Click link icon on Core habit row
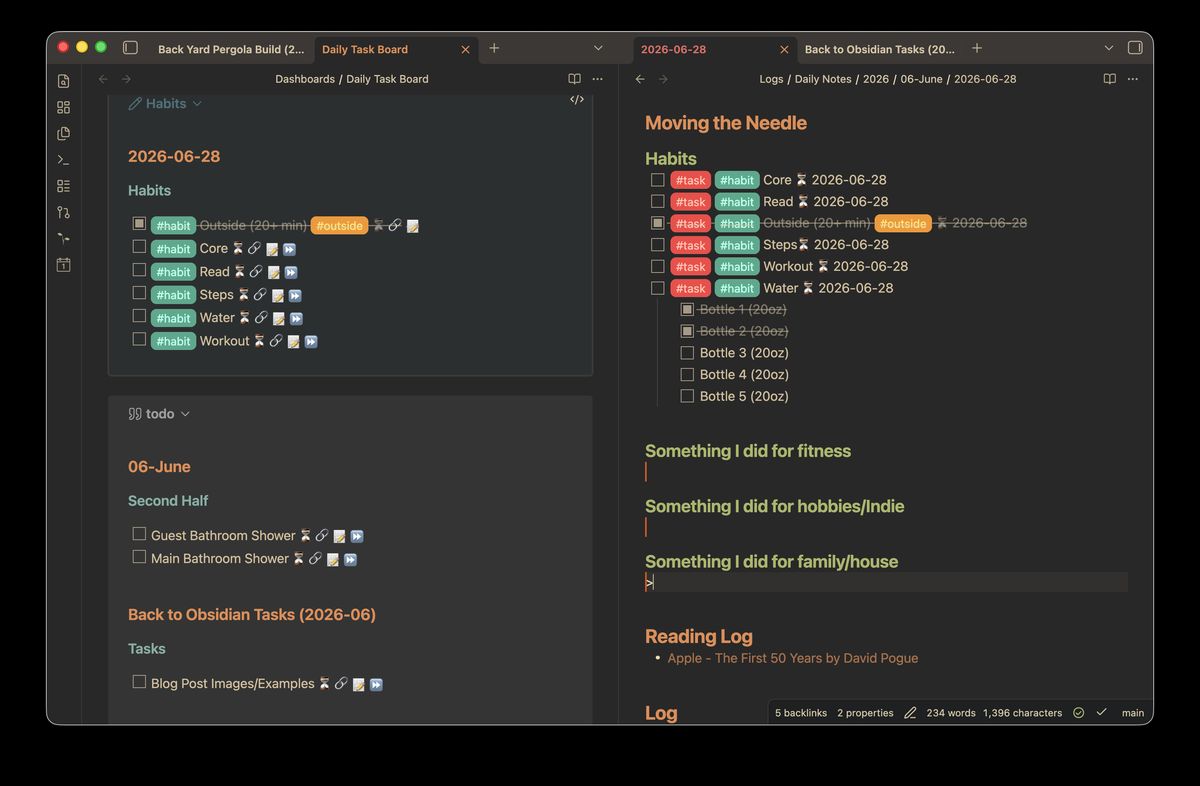 254,249
